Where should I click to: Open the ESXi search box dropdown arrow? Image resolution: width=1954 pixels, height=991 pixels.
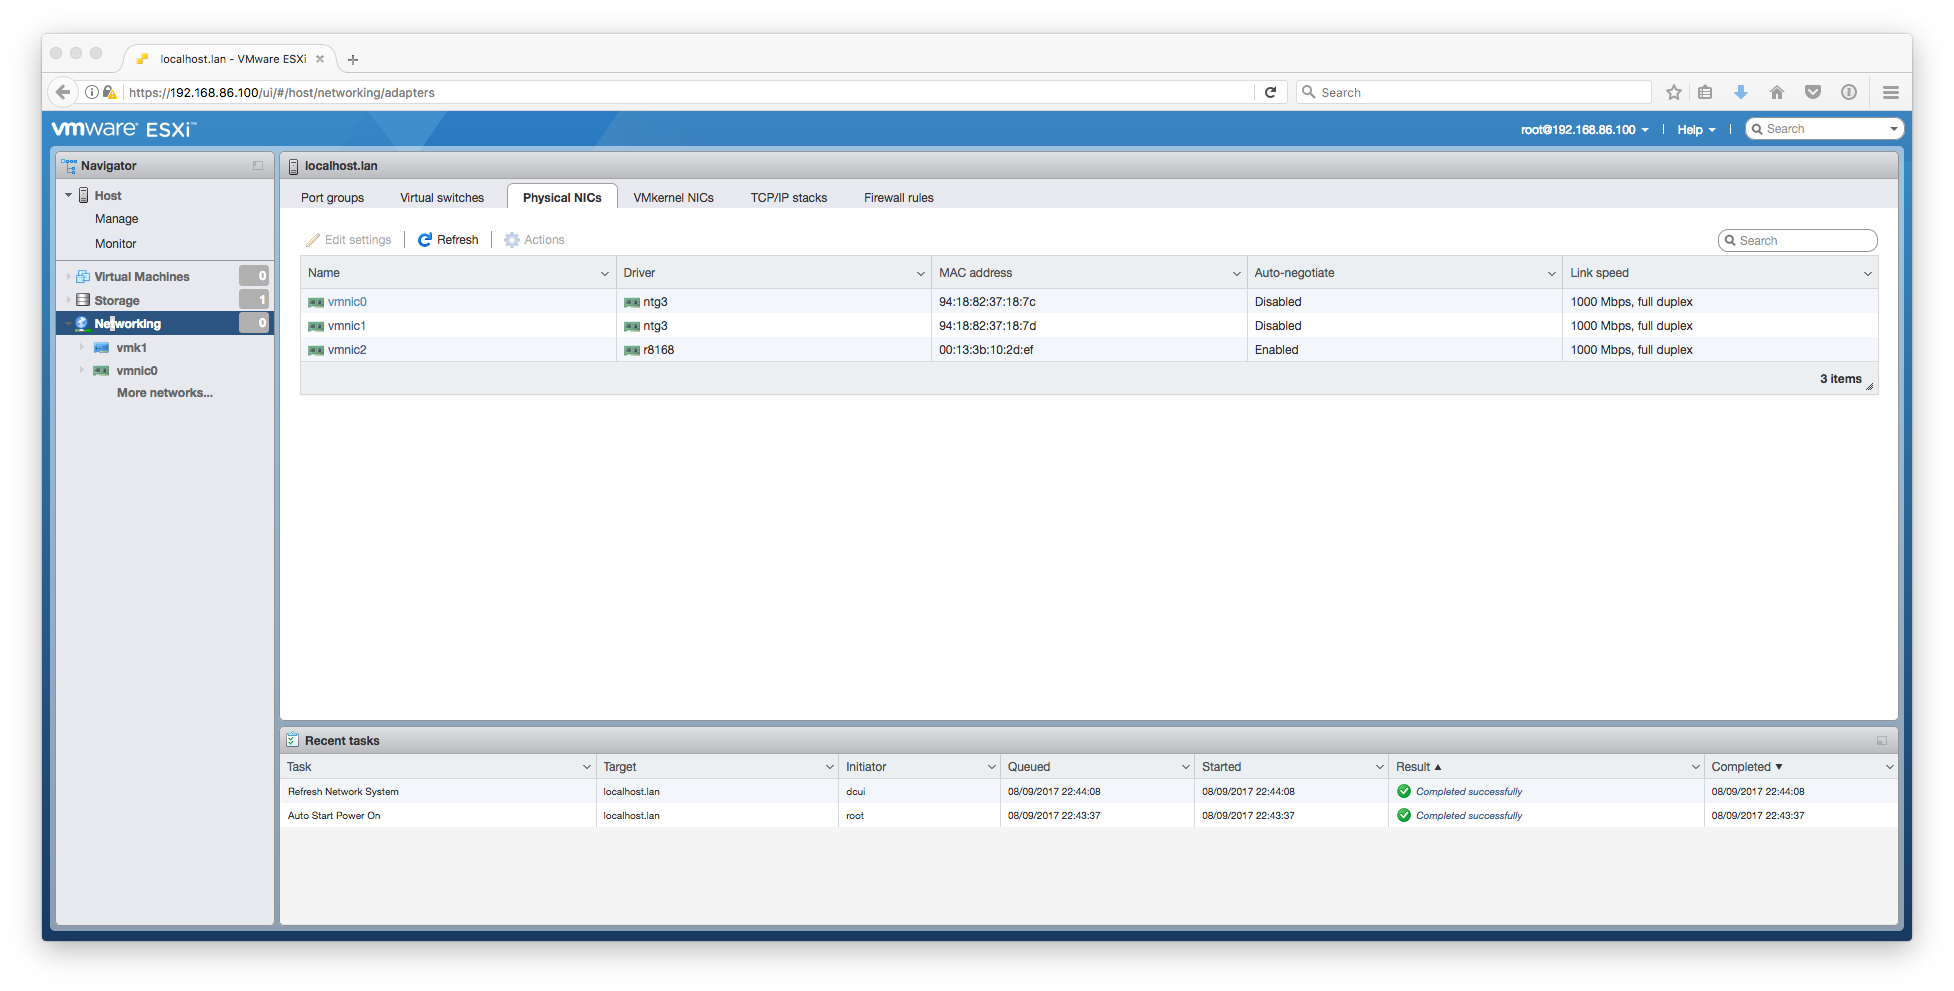[x=1893, y=129]
